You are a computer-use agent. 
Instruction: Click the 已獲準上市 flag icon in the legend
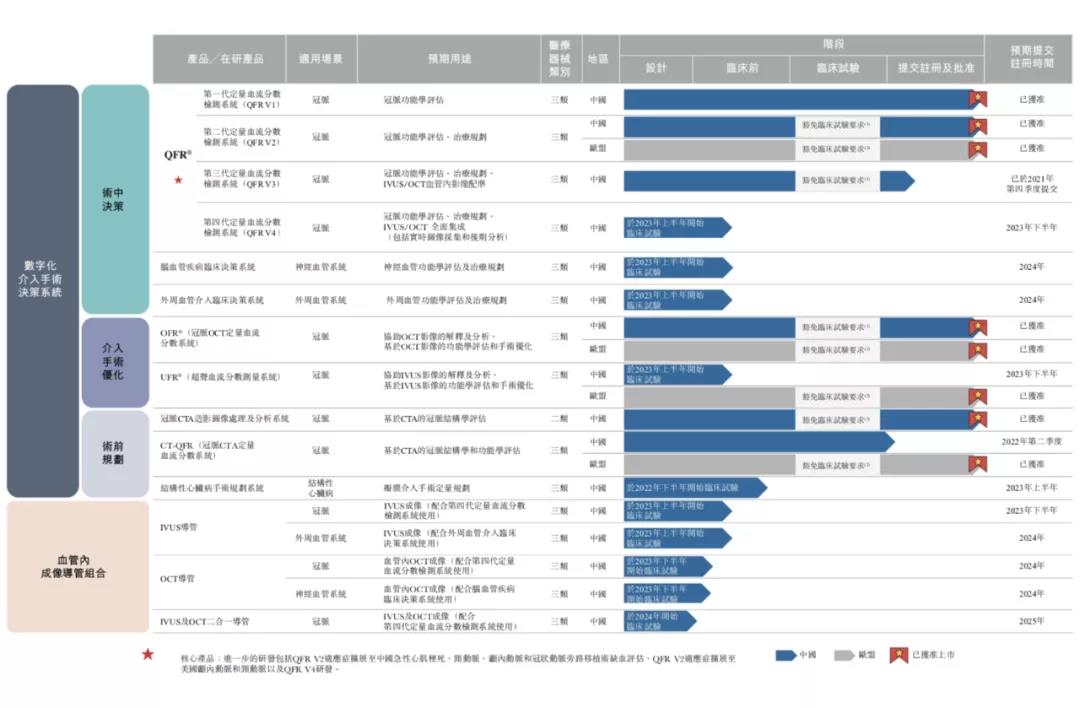[x=896, y=656]
